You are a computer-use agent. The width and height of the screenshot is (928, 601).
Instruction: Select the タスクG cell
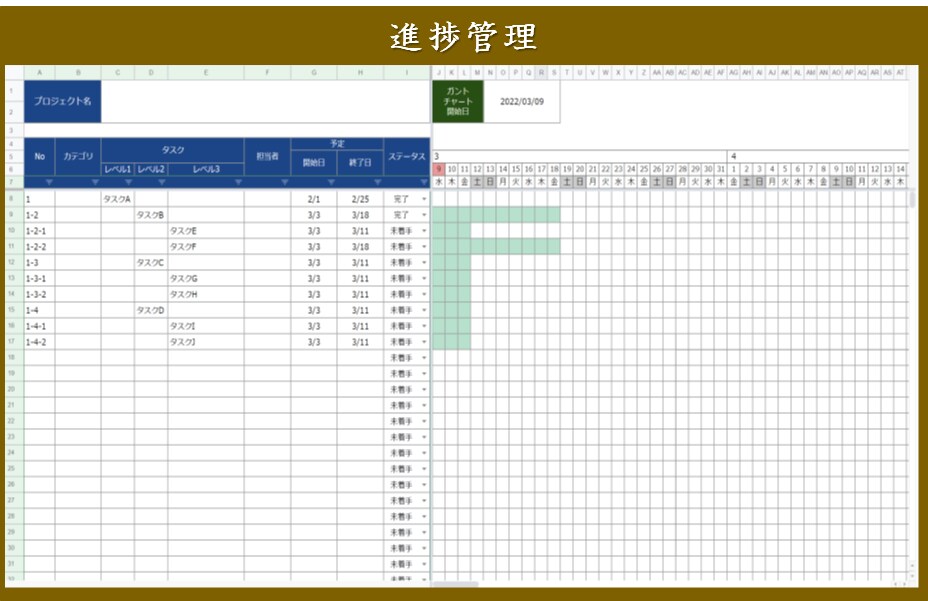[206, 279]
